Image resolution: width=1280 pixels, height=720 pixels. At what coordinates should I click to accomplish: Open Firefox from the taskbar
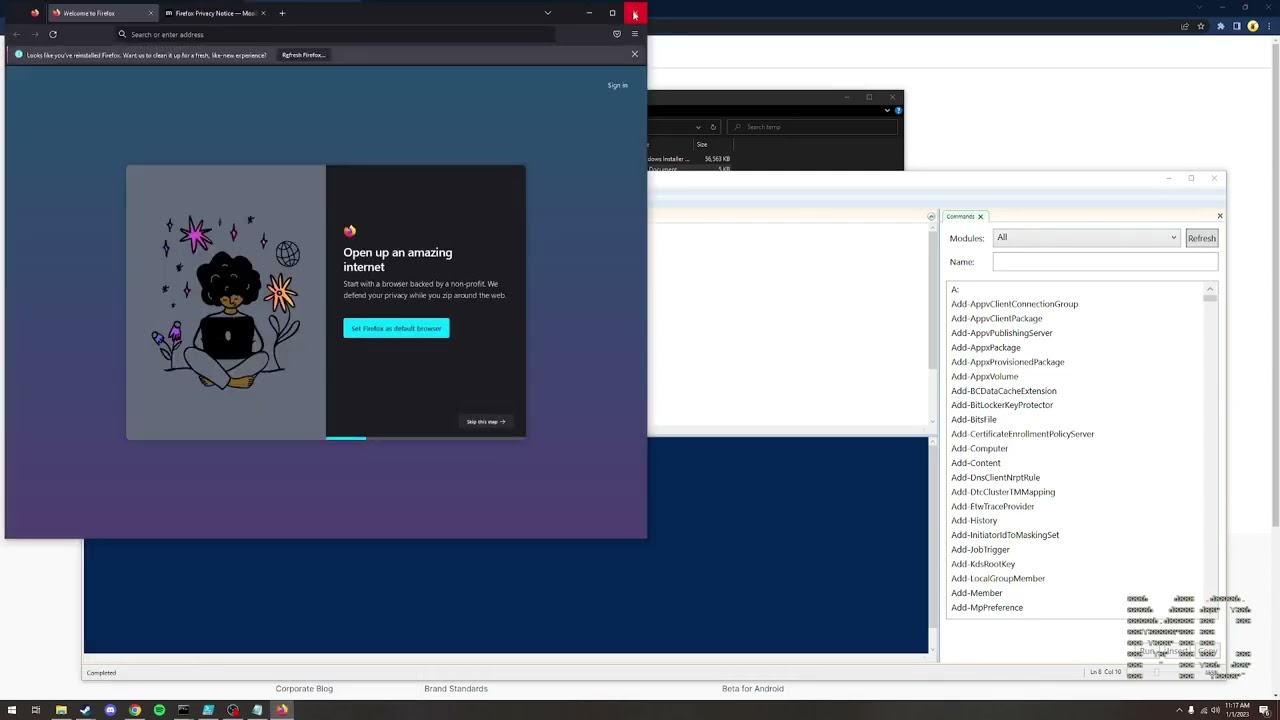pos(282,710)
